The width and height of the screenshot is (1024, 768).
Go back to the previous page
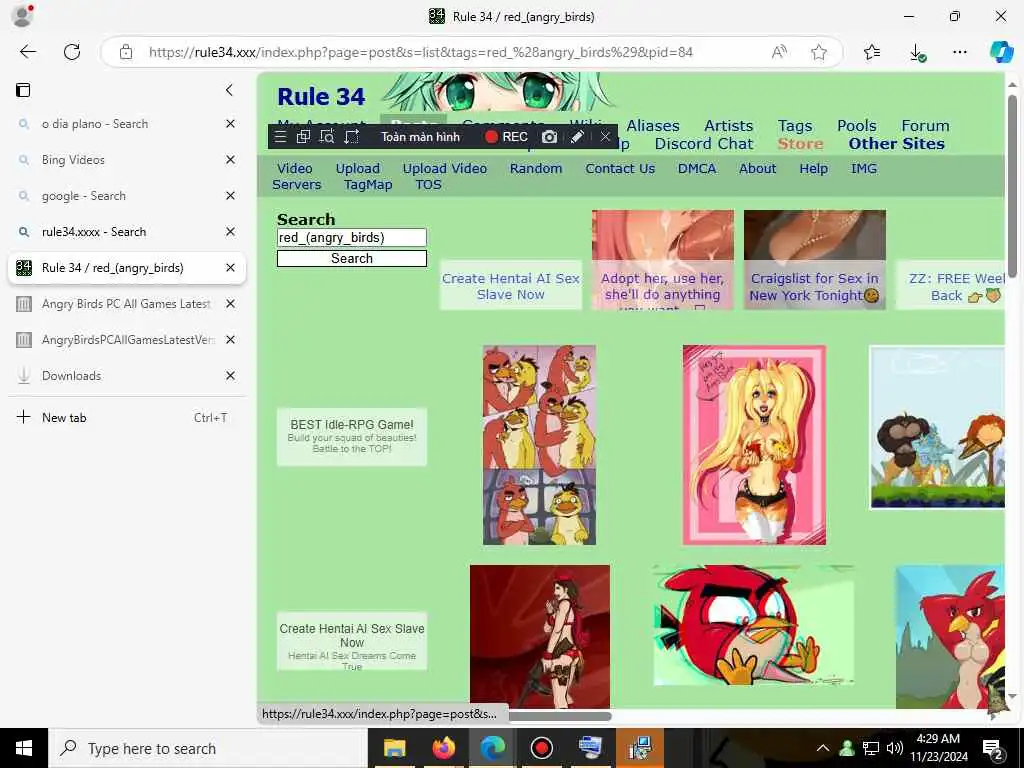point(27,52)
